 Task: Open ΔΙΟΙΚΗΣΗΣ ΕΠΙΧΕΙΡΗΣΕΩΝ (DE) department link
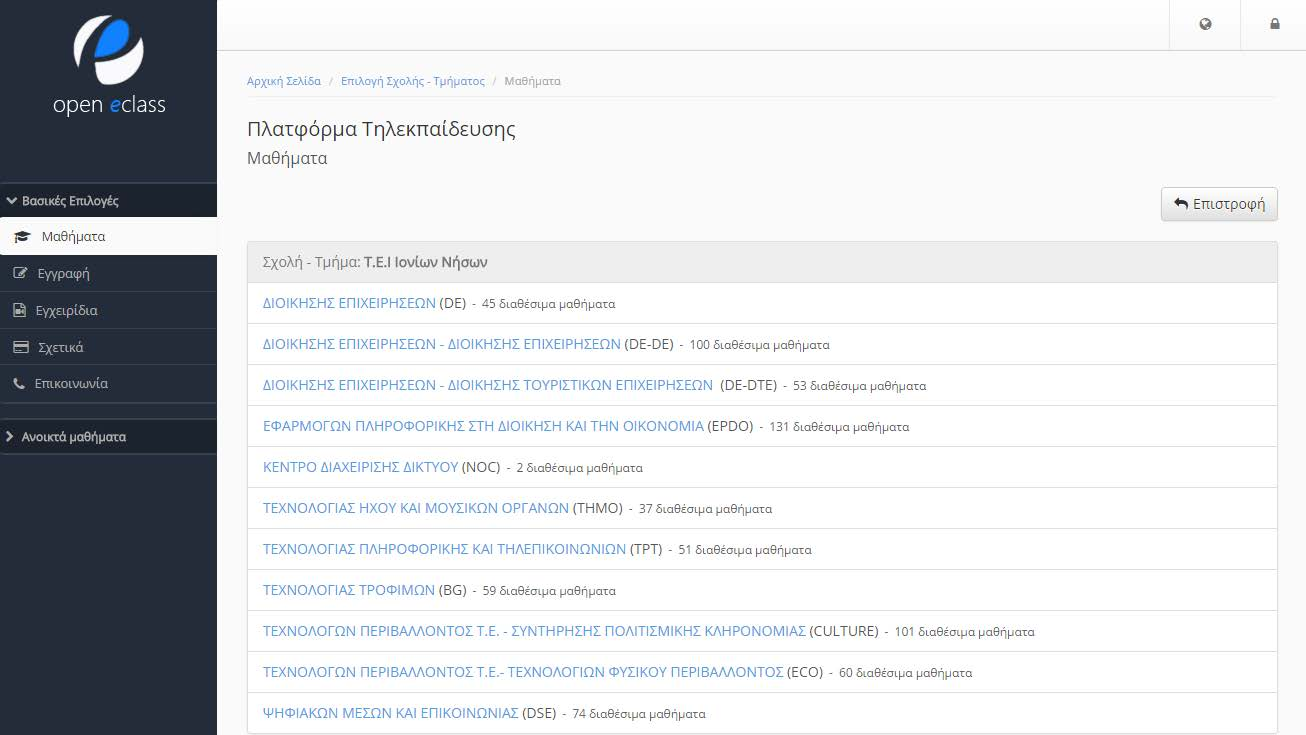[x=349, y=303]
